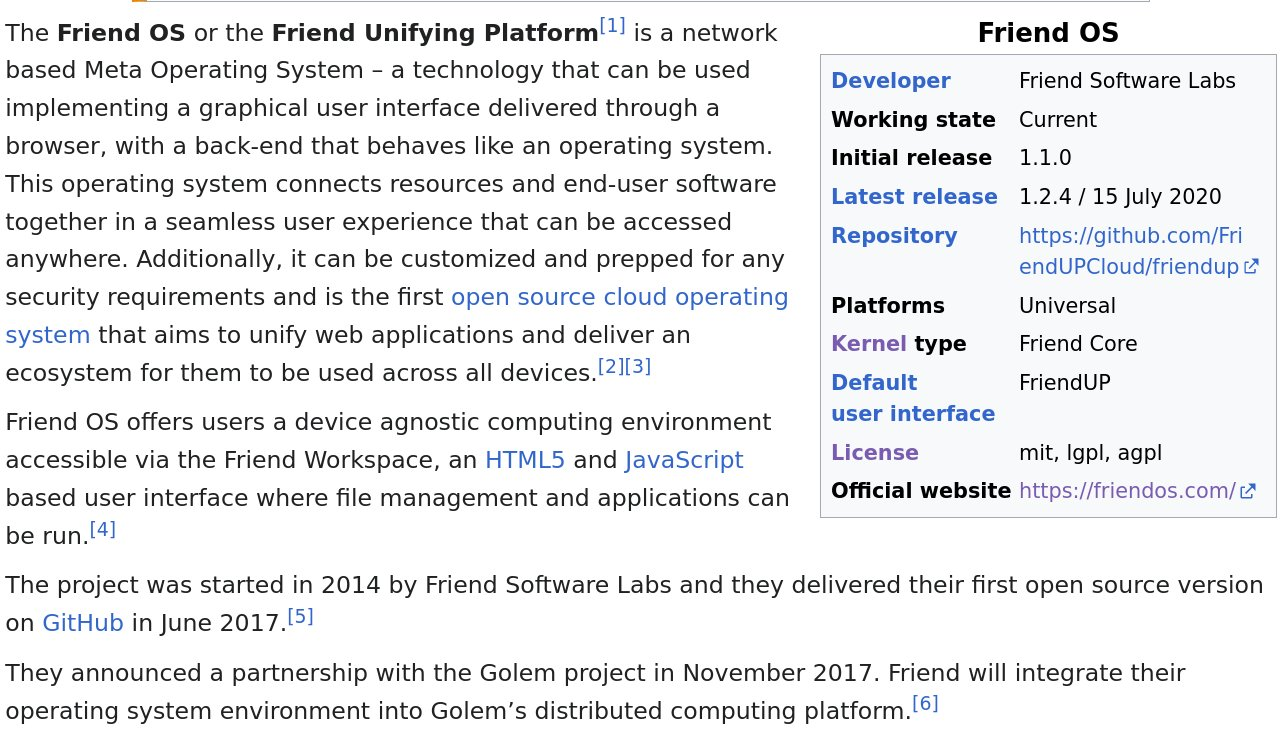The height and width of the screenshot is (739, 1282).
Task: Open the HTML5 article link
Action: (x=525, y=460)
